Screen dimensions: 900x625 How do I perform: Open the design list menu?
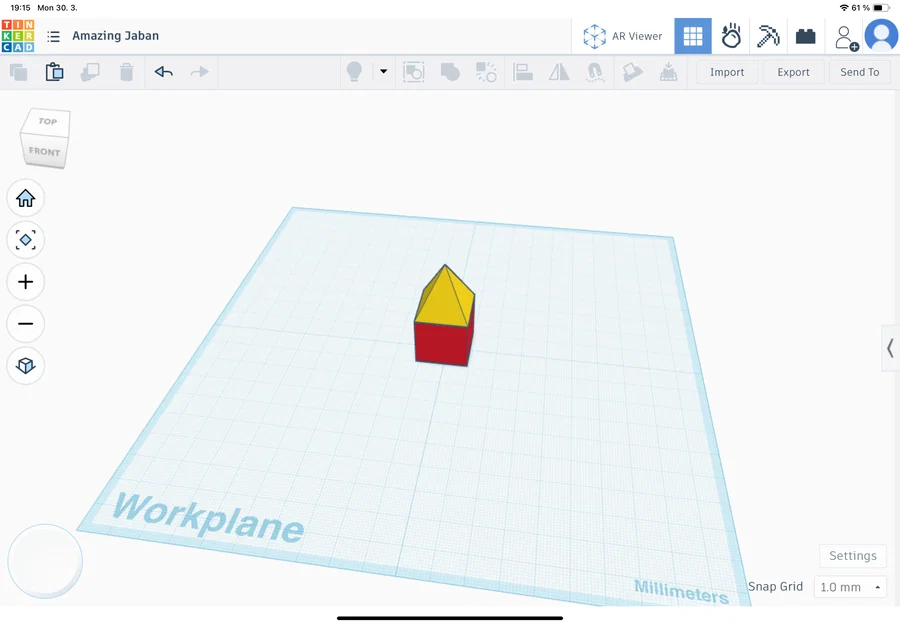(52, 36)
